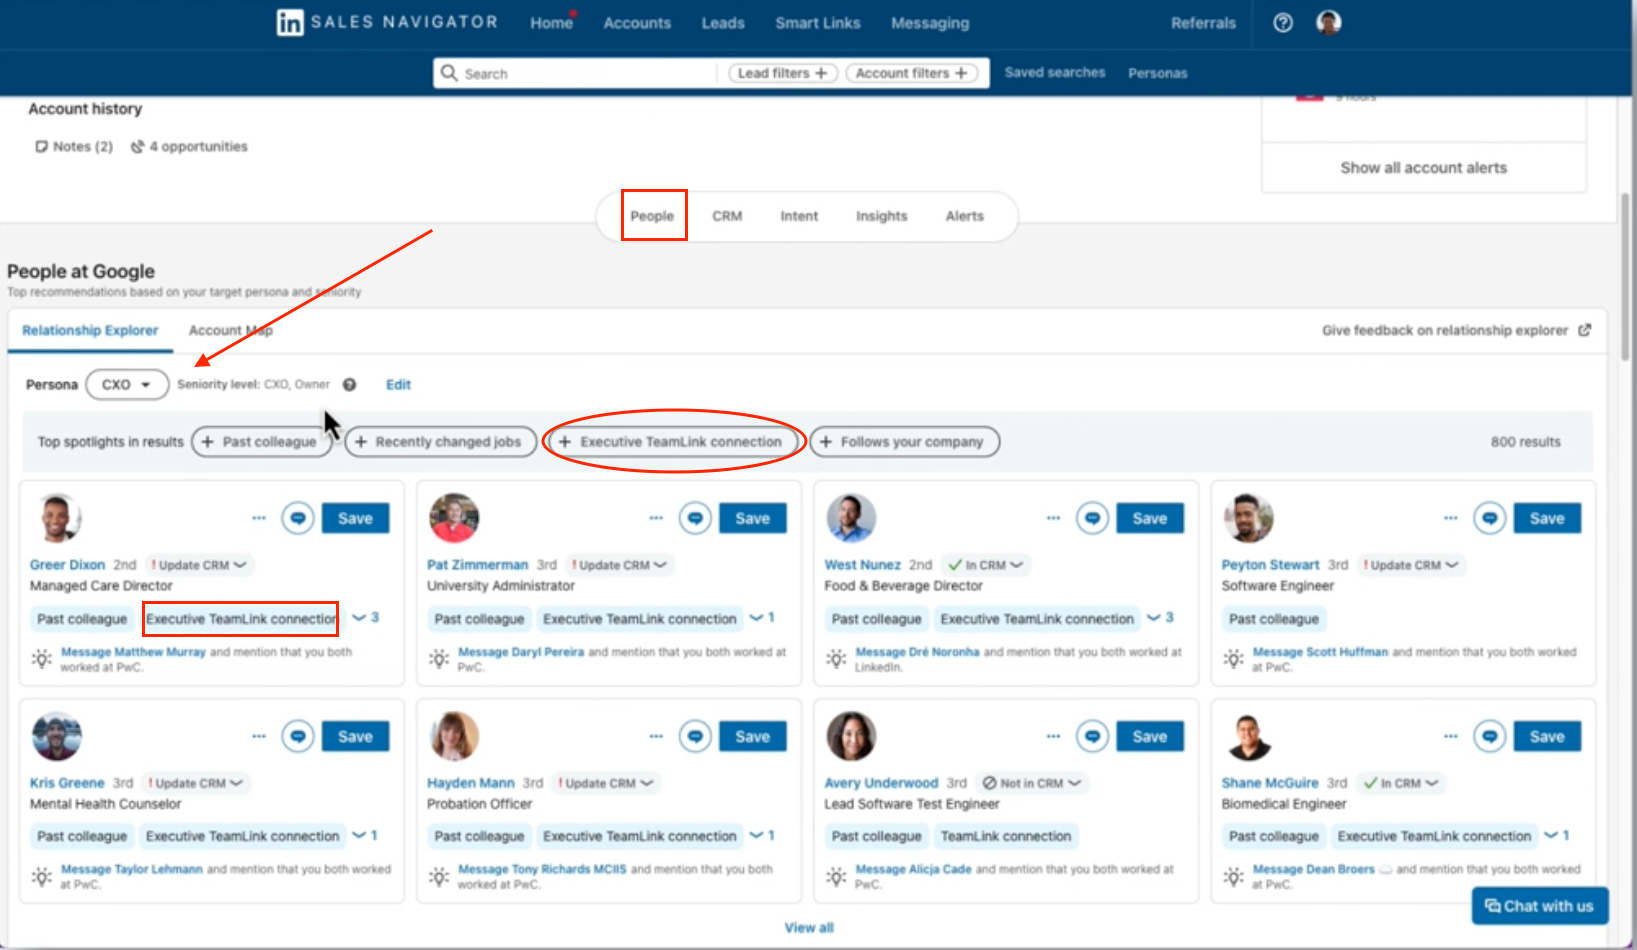The image size is (1637, 950).
Task: Message Peyton Stewart via chat icon
Action: 1489,518
